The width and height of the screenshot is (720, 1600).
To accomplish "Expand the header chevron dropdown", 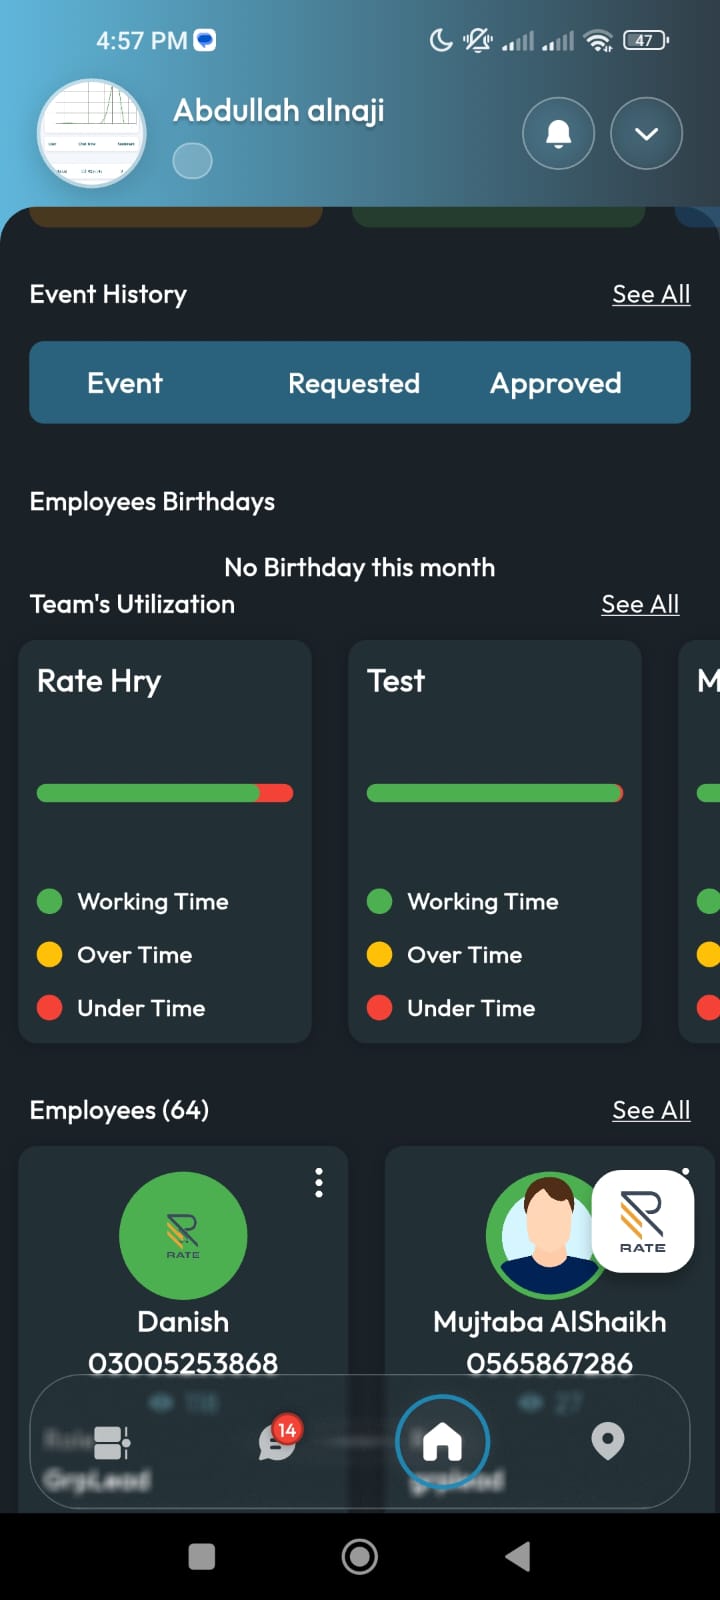I will point(646,134).
